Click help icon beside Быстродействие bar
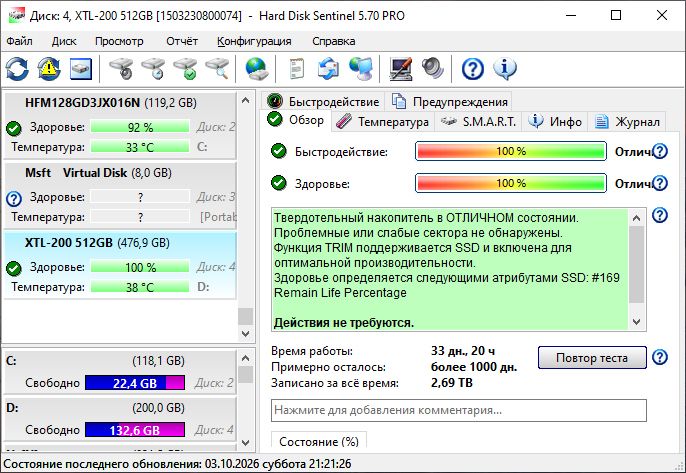The image size is (686, 473). tap(660, 151)
